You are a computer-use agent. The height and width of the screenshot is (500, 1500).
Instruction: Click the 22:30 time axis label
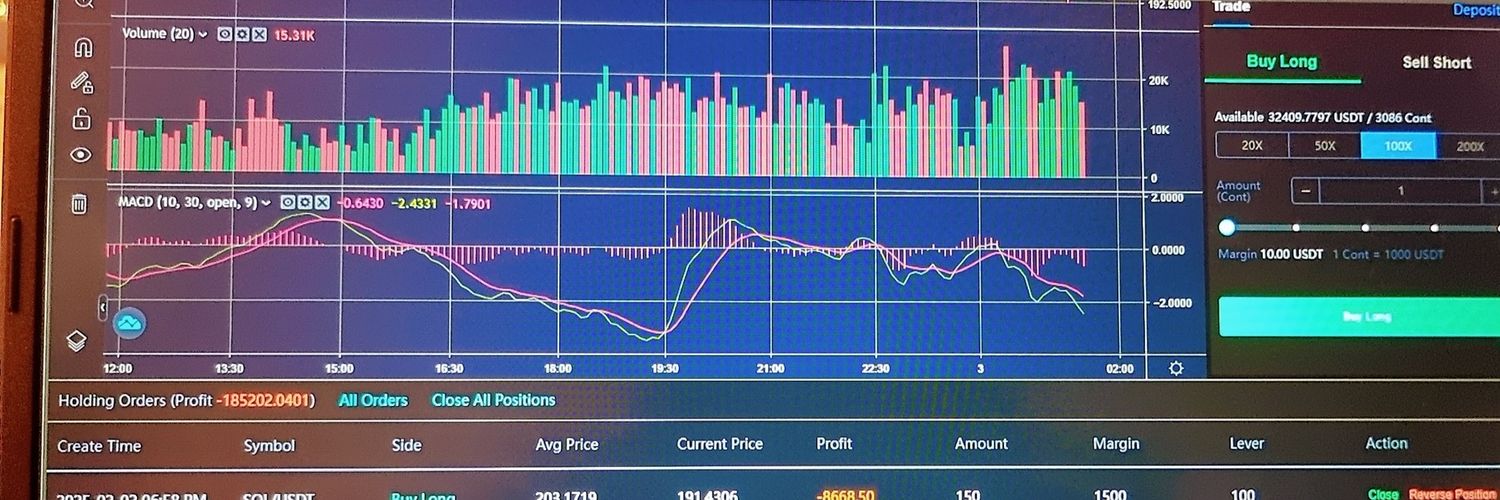[x=875, y=368]
